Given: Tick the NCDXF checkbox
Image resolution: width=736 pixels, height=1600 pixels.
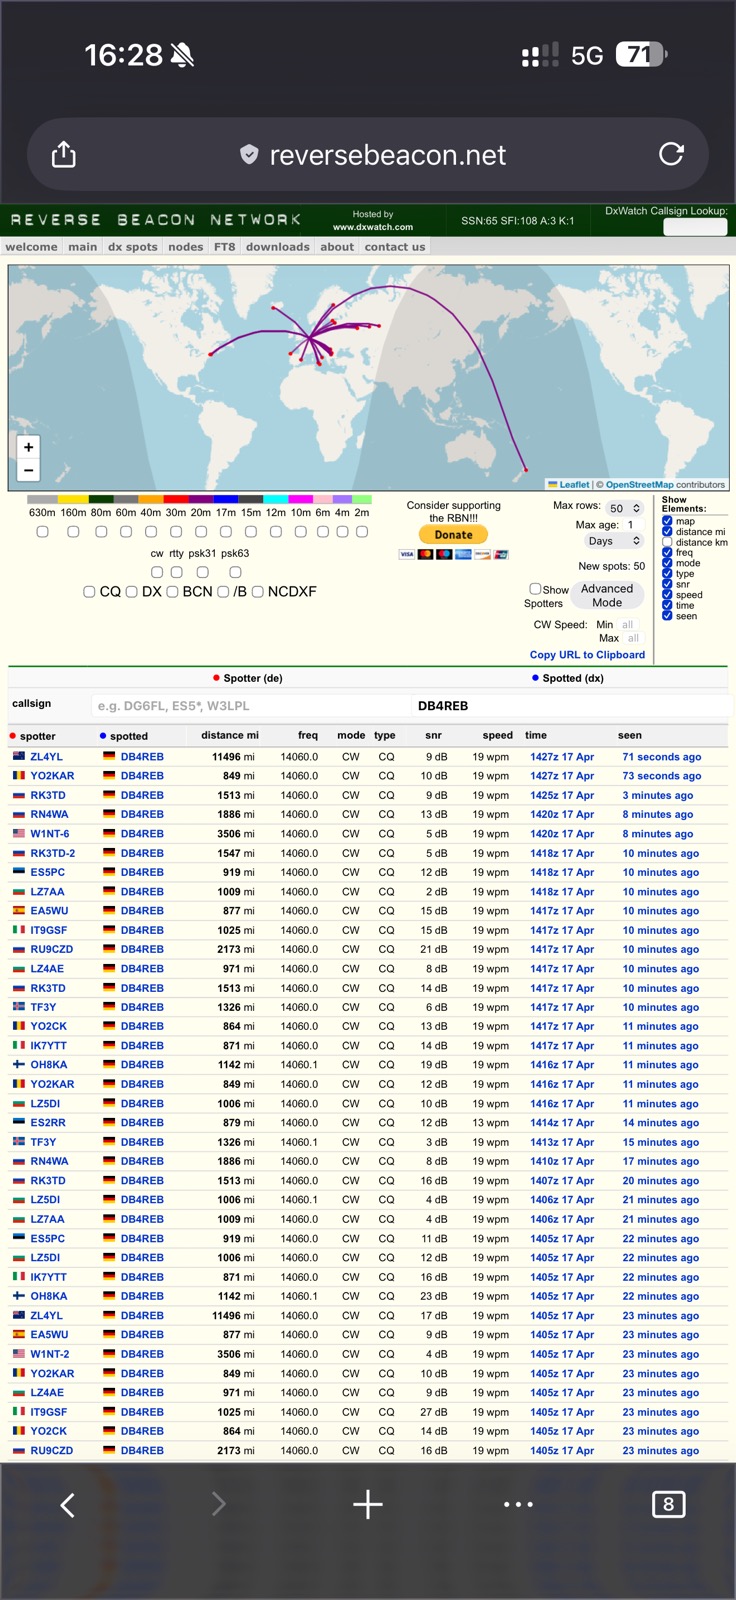Looking at the screenshot, I should pos(257,592).
